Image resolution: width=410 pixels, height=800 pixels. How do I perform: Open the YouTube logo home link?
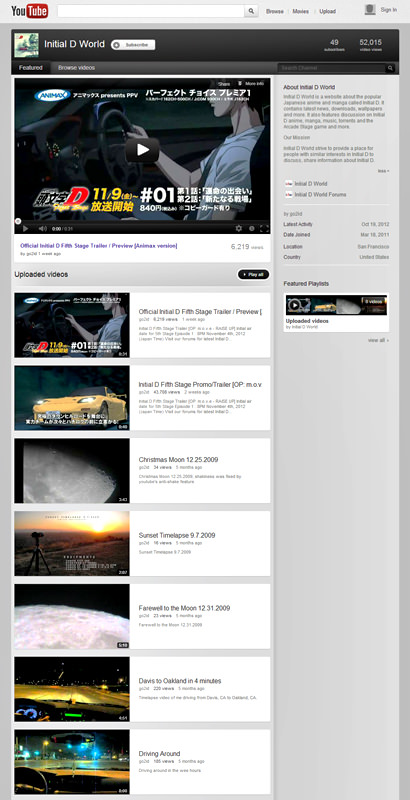(x=30, y=11)
